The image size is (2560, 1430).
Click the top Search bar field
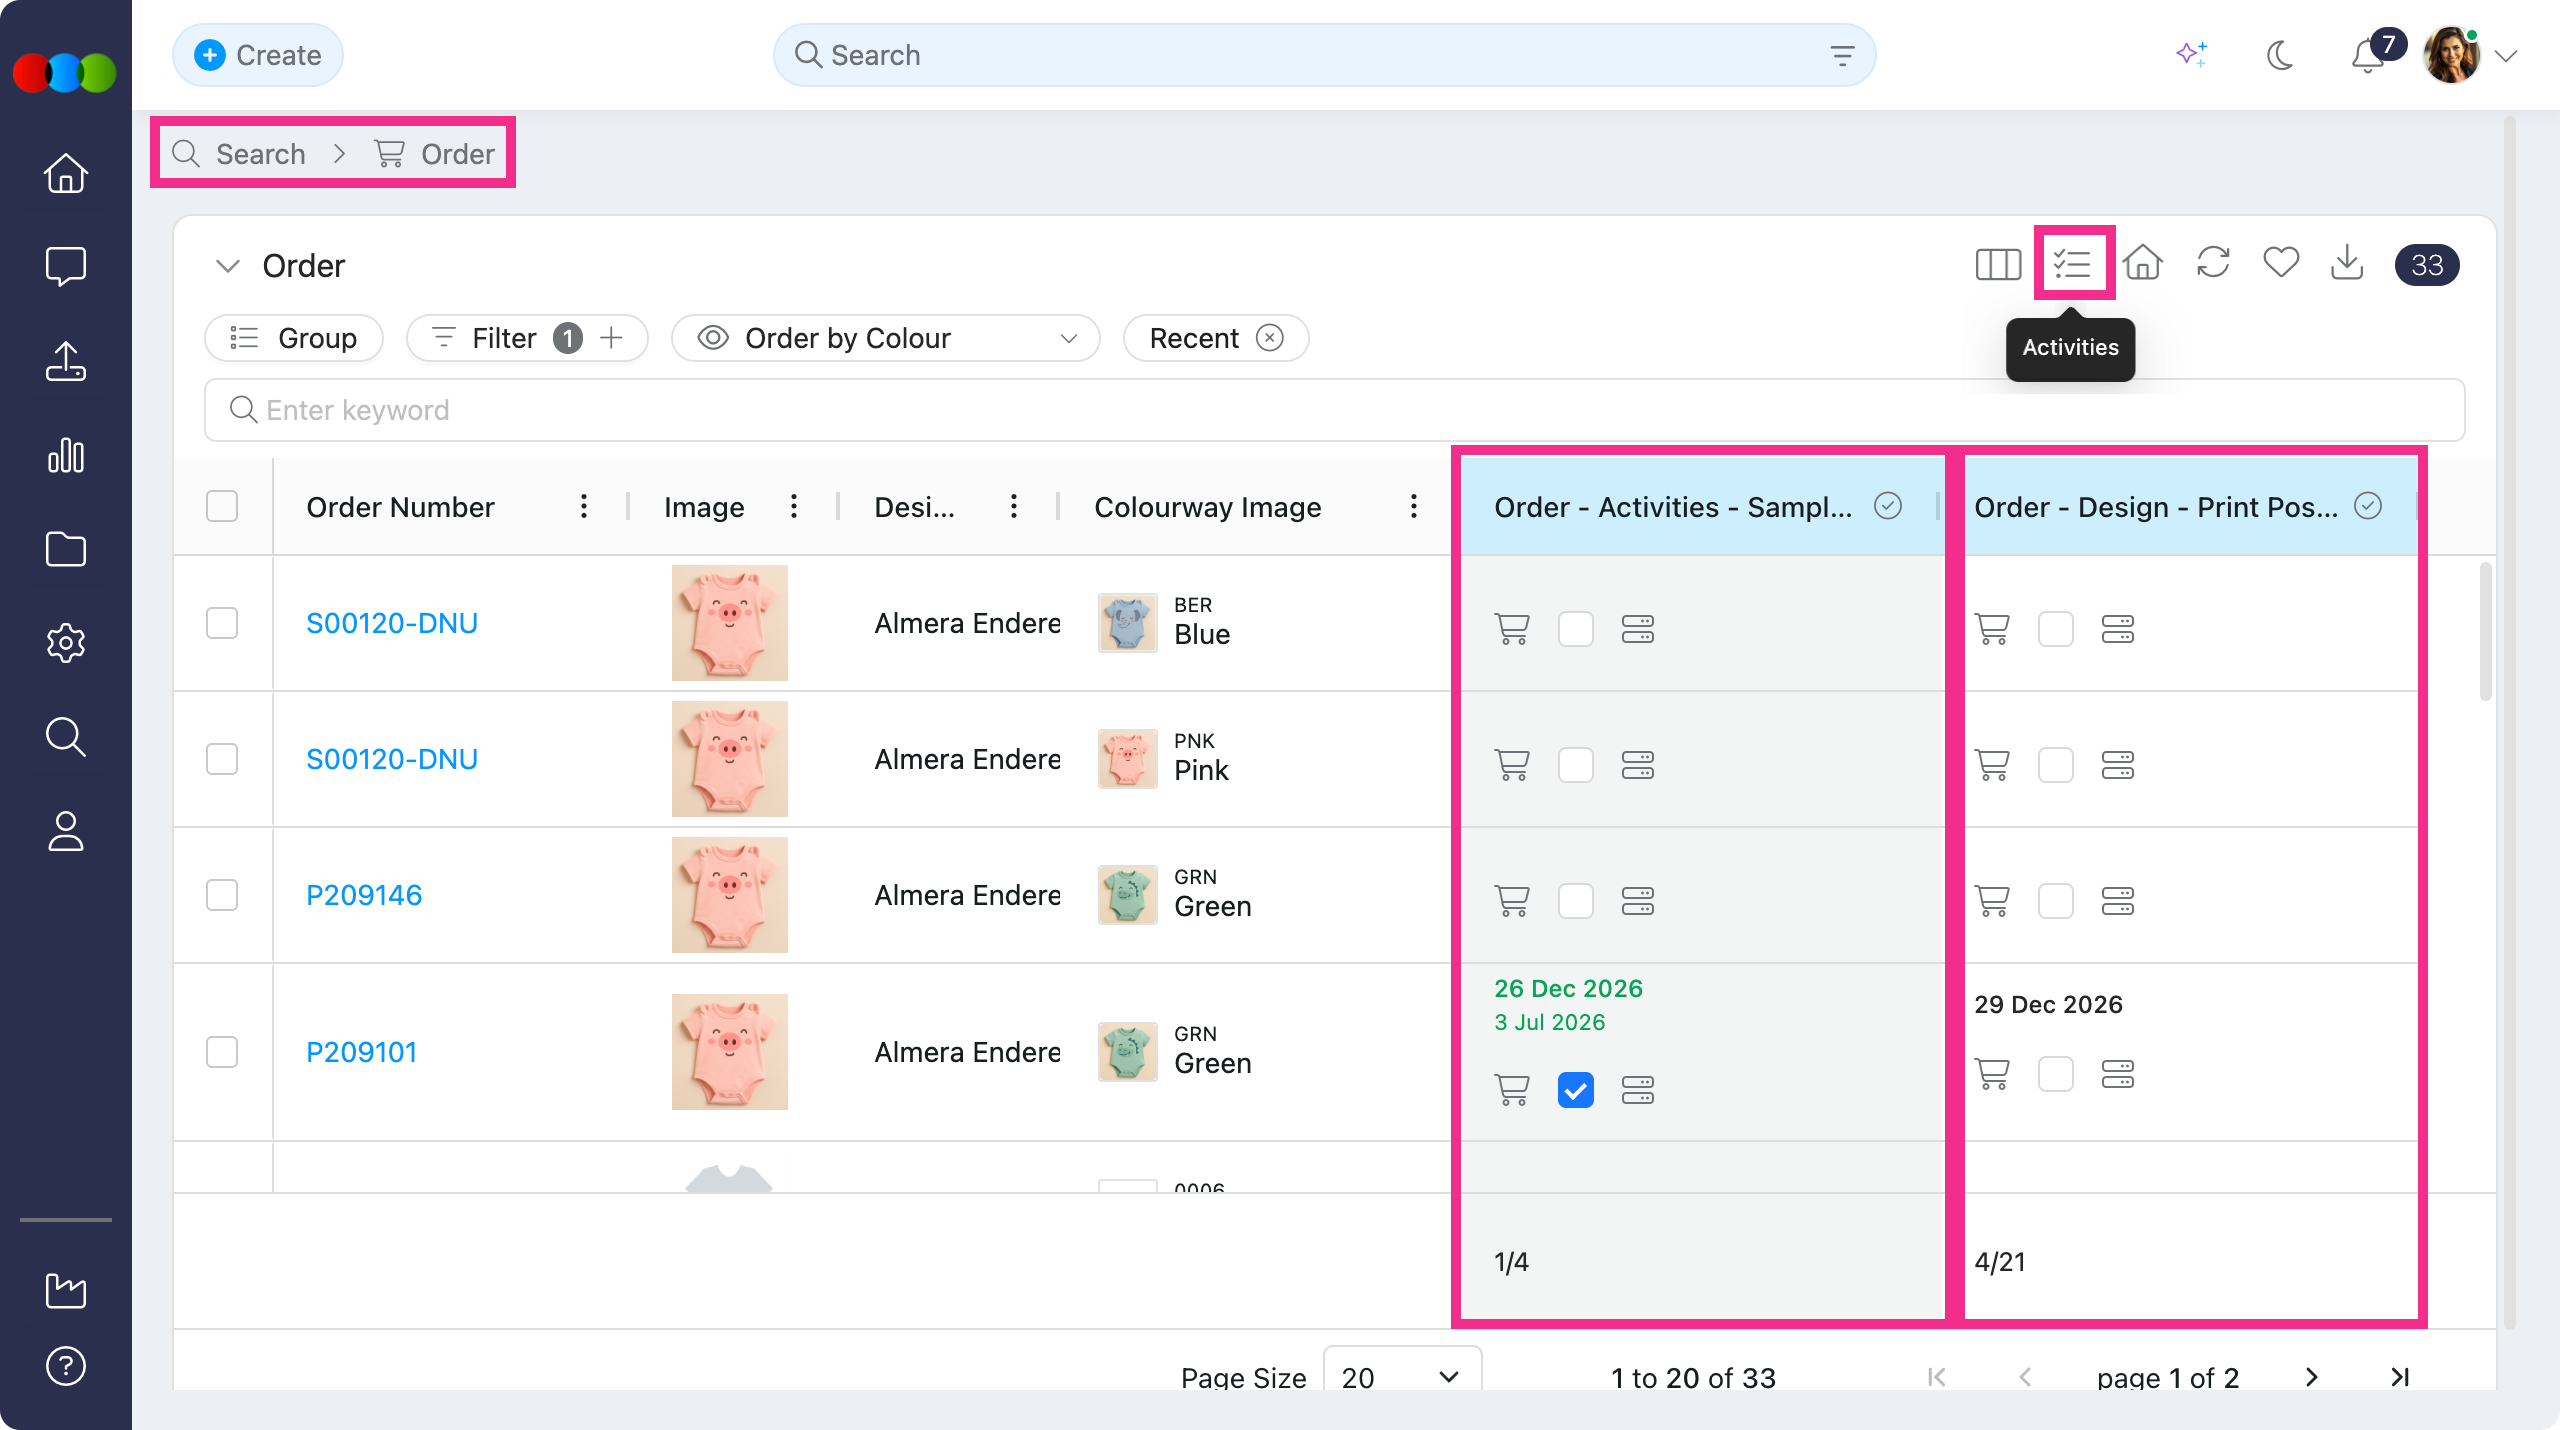[x=1324, y=55]
